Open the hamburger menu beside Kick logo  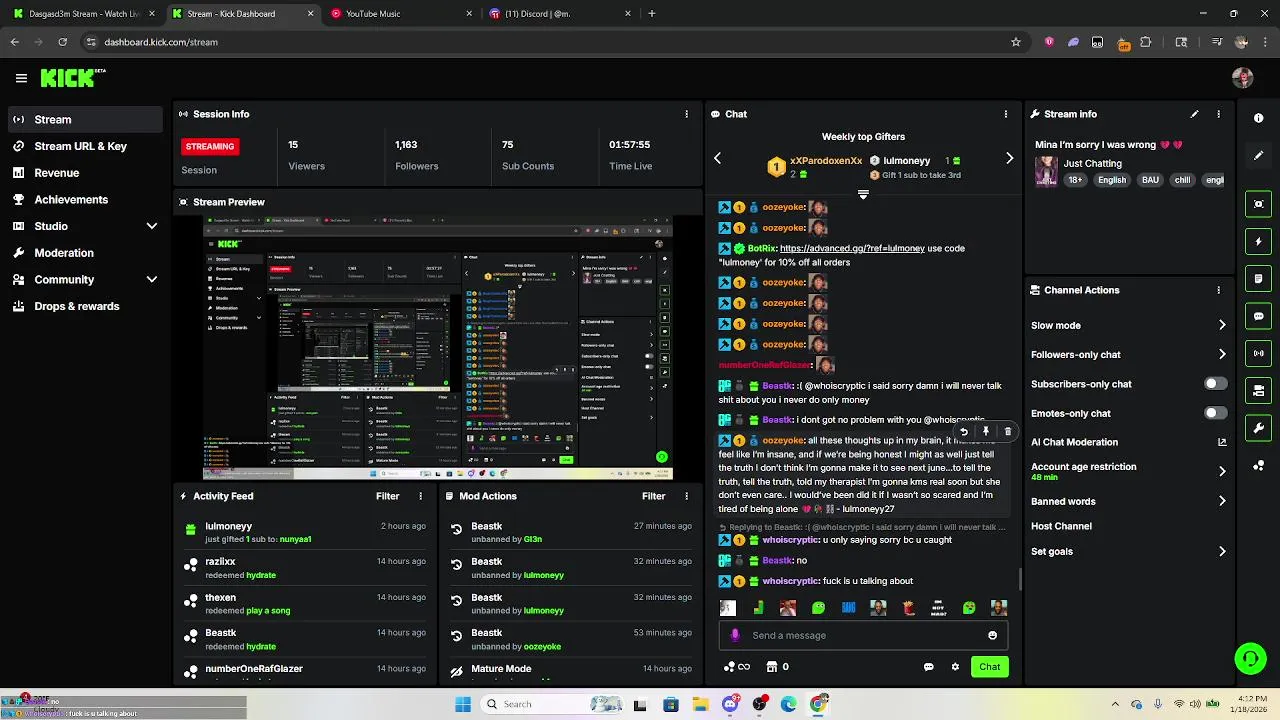coord(21,78)
